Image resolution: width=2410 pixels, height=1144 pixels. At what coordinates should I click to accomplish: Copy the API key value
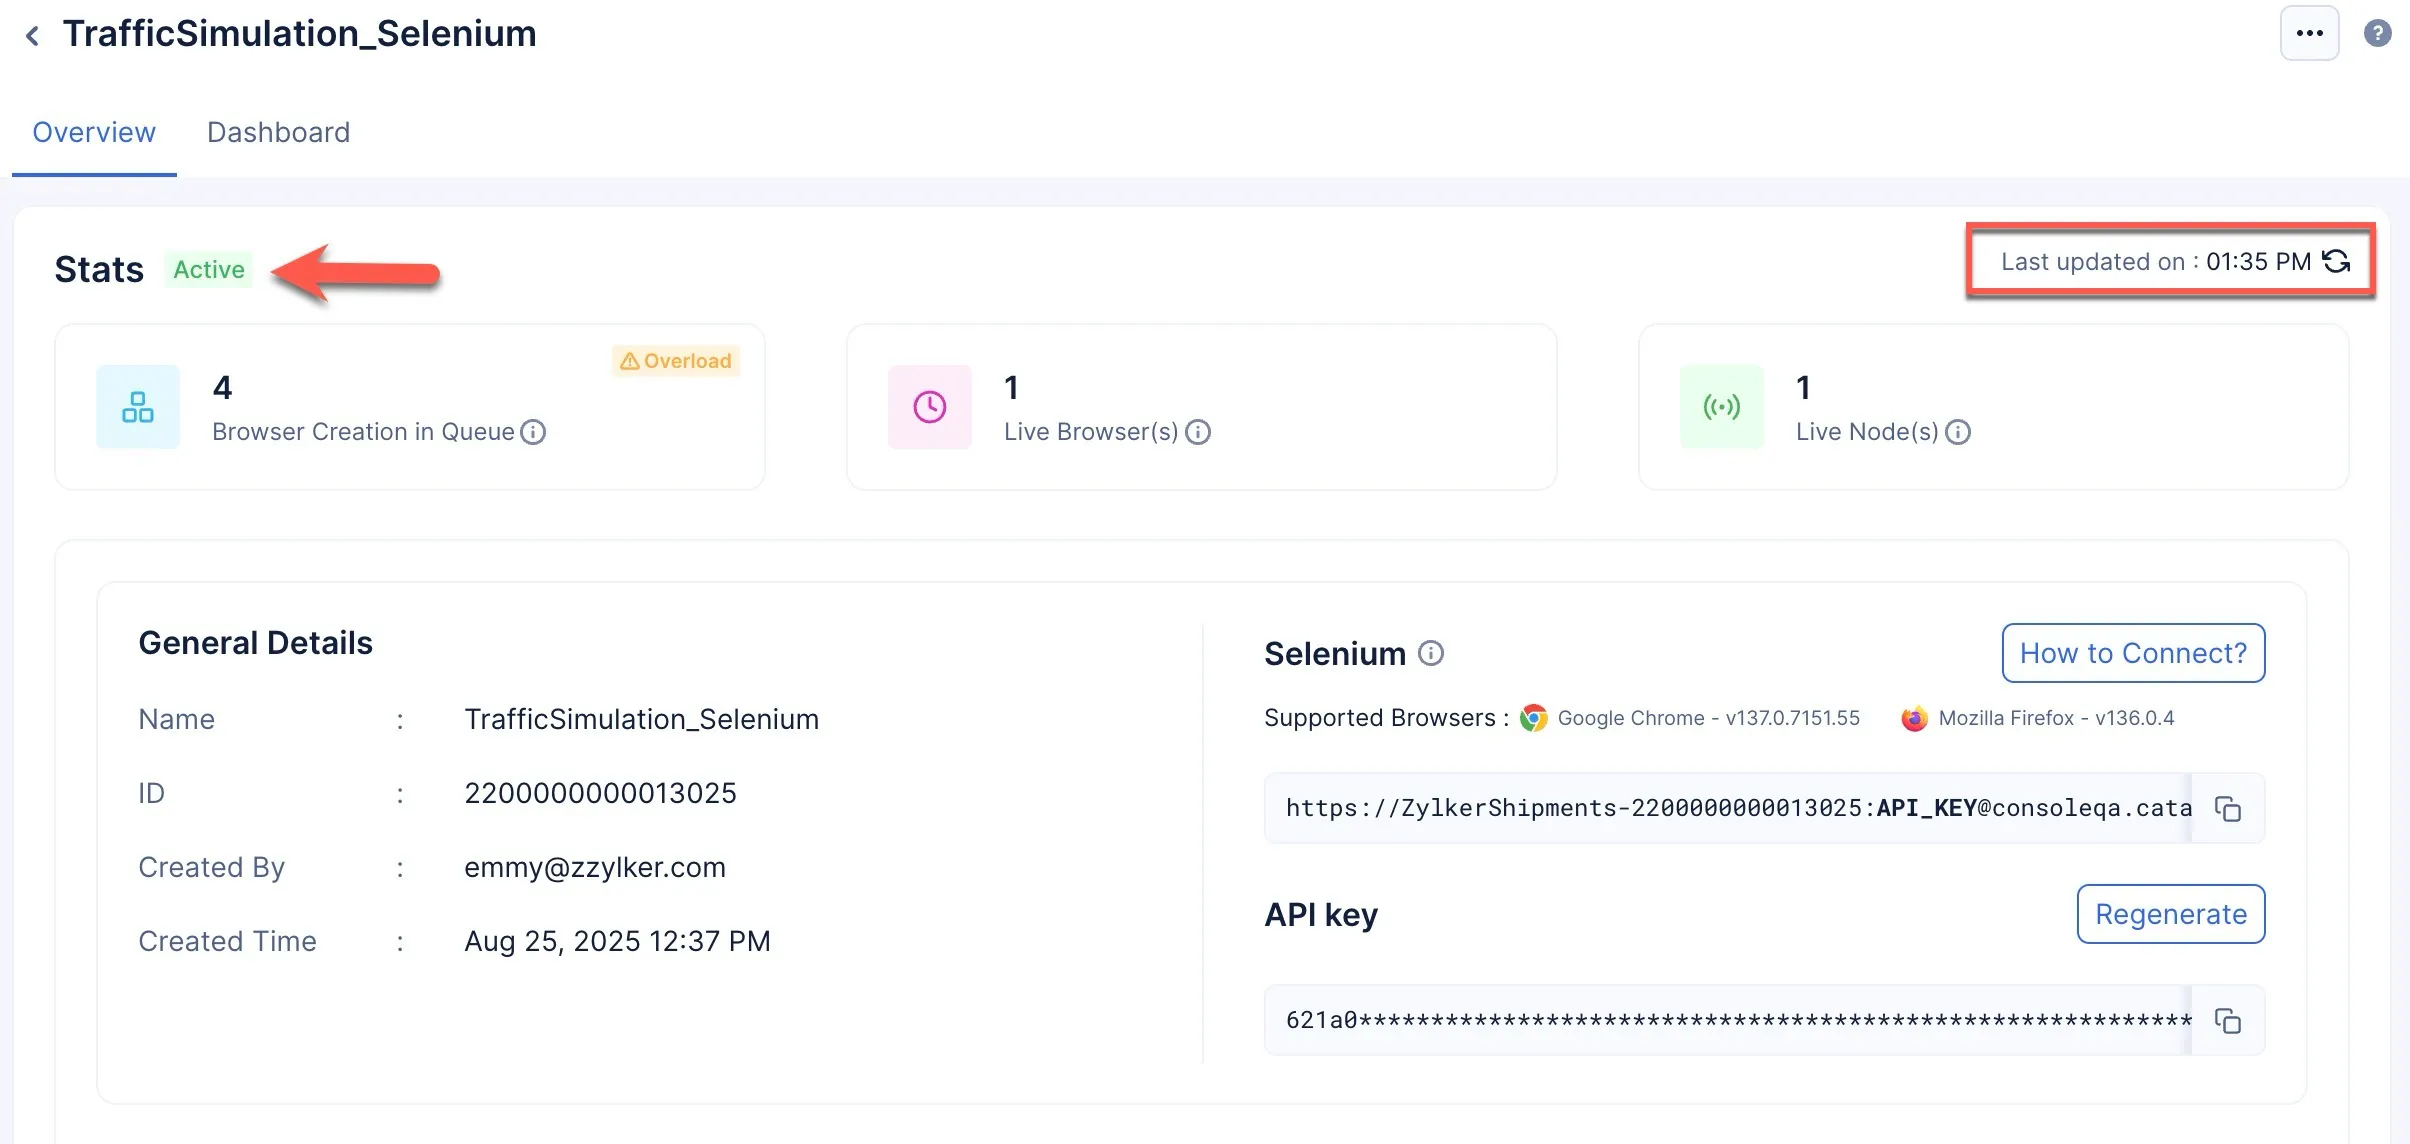coord(2227,1020)
